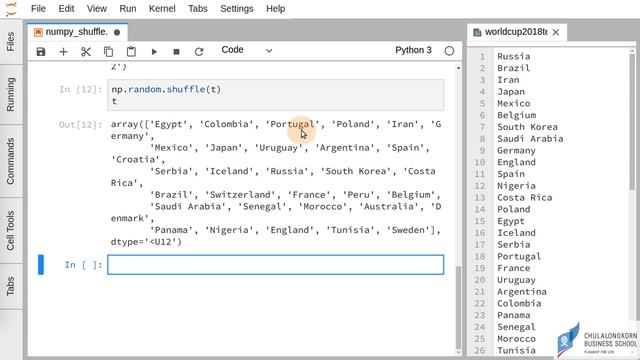Click the text editor vertical scrollbar

point(632,122)
